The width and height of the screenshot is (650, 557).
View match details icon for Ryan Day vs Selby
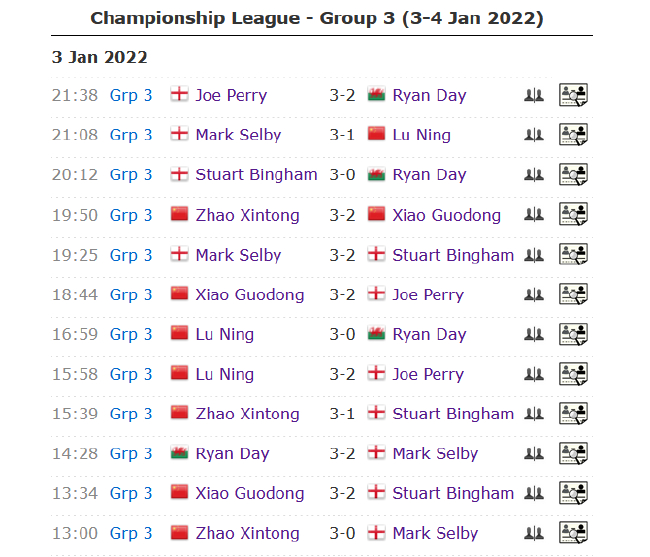coord(573,453)
